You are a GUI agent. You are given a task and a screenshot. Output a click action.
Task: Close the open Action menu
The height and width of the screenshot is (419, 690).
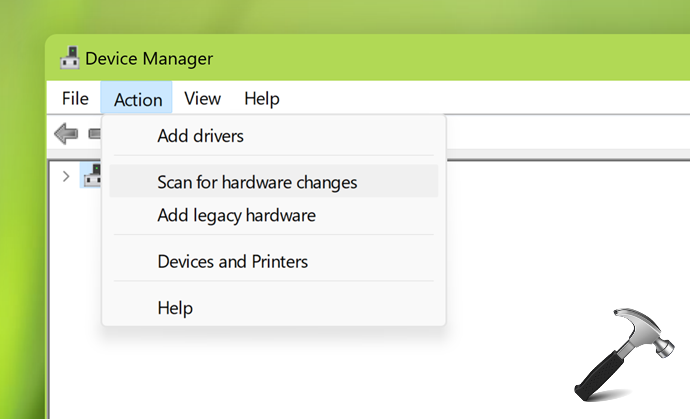138,98
